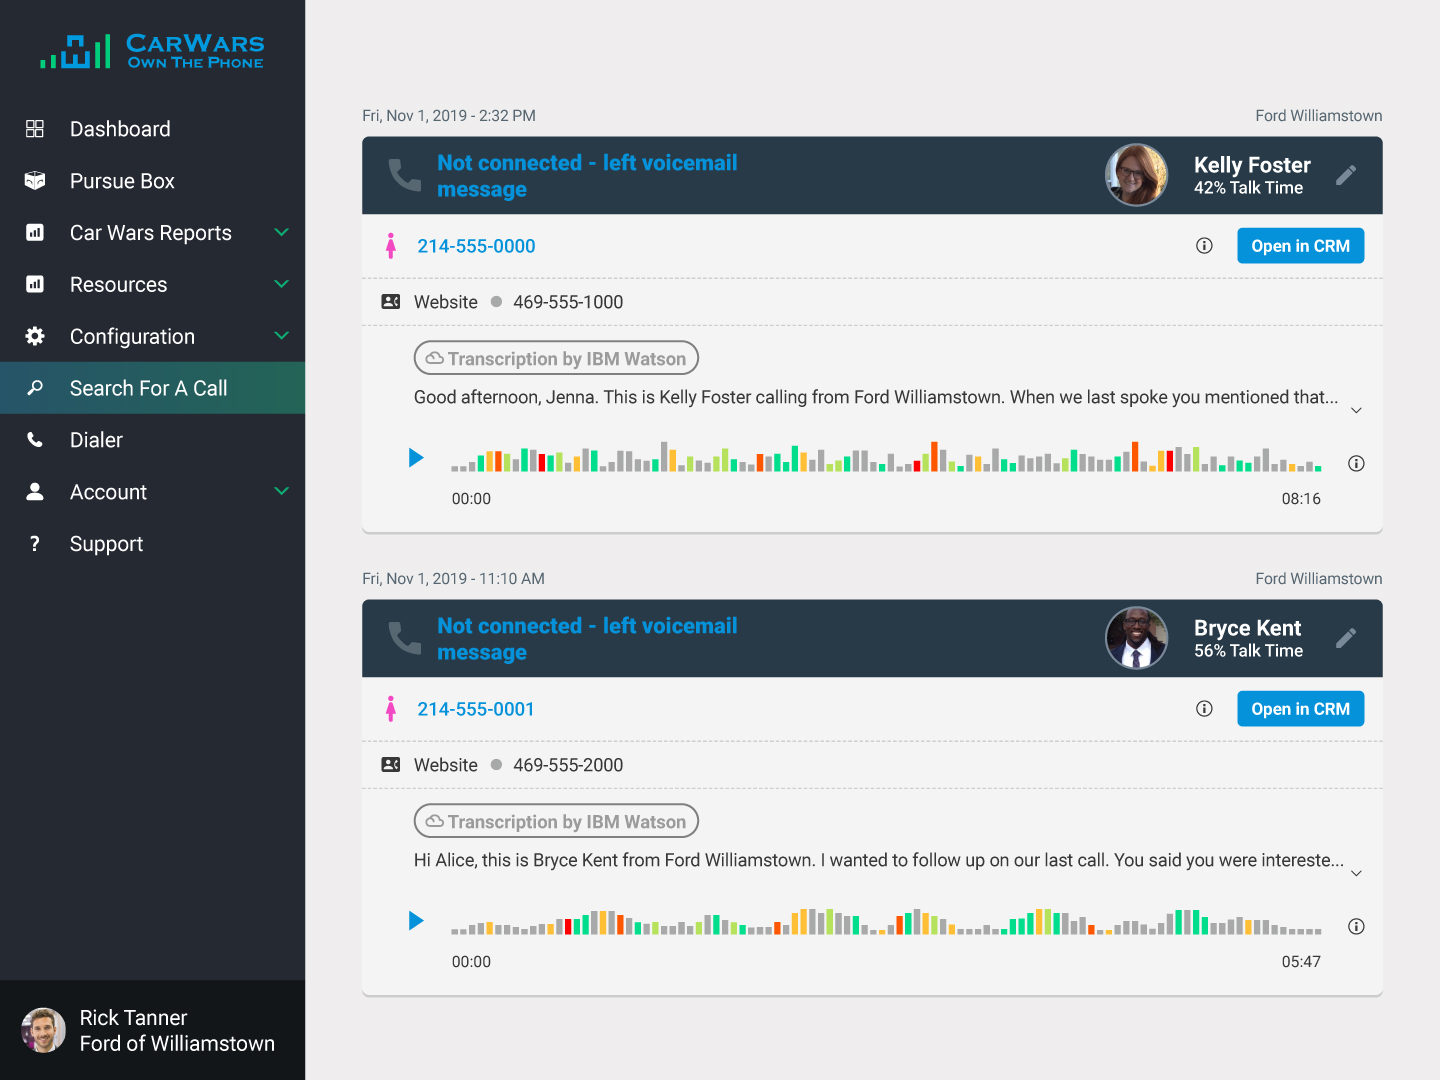Screen dimensions: 1440x1080
Task: Click the Pursue Box icon
Action: coord(35,181)
